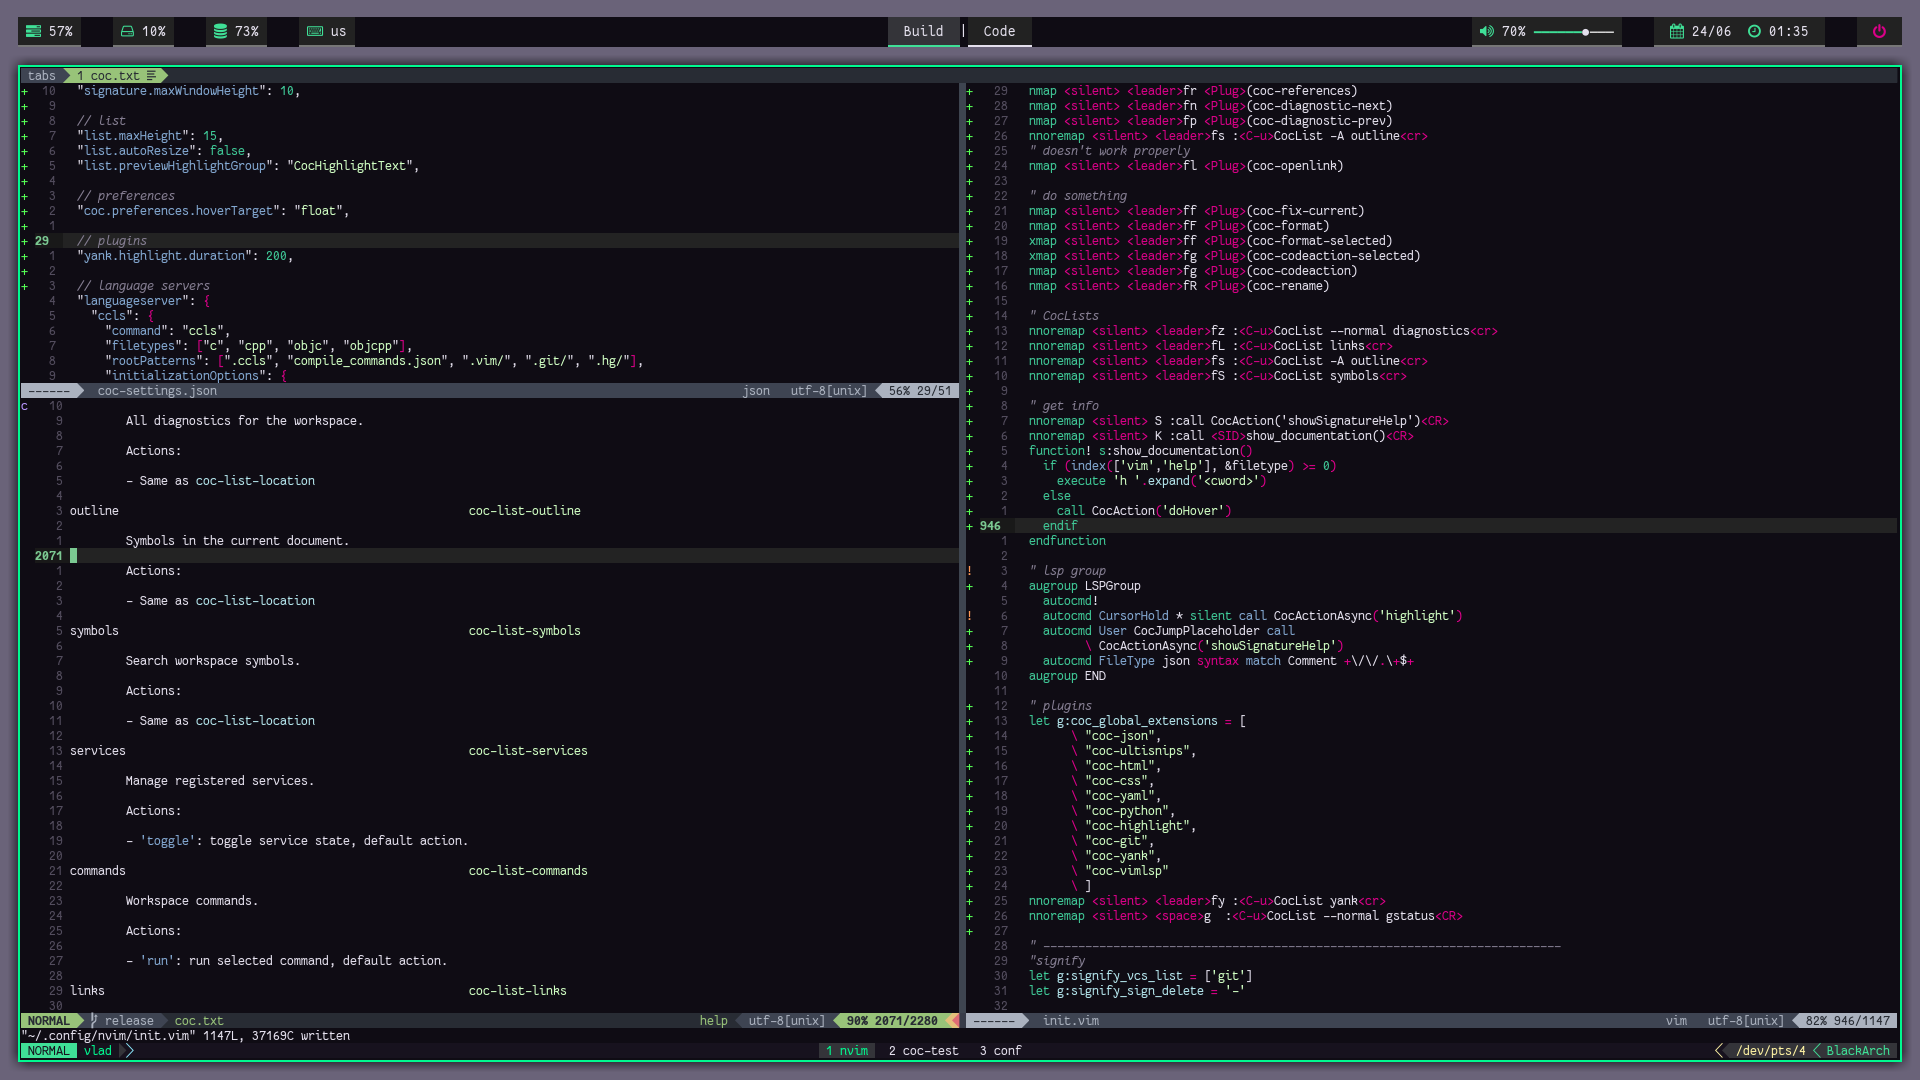The height and width of the screenshot is (1080, 1920).
Task: Open coc-list-location link under outline Actions
Action: point(255,601)
